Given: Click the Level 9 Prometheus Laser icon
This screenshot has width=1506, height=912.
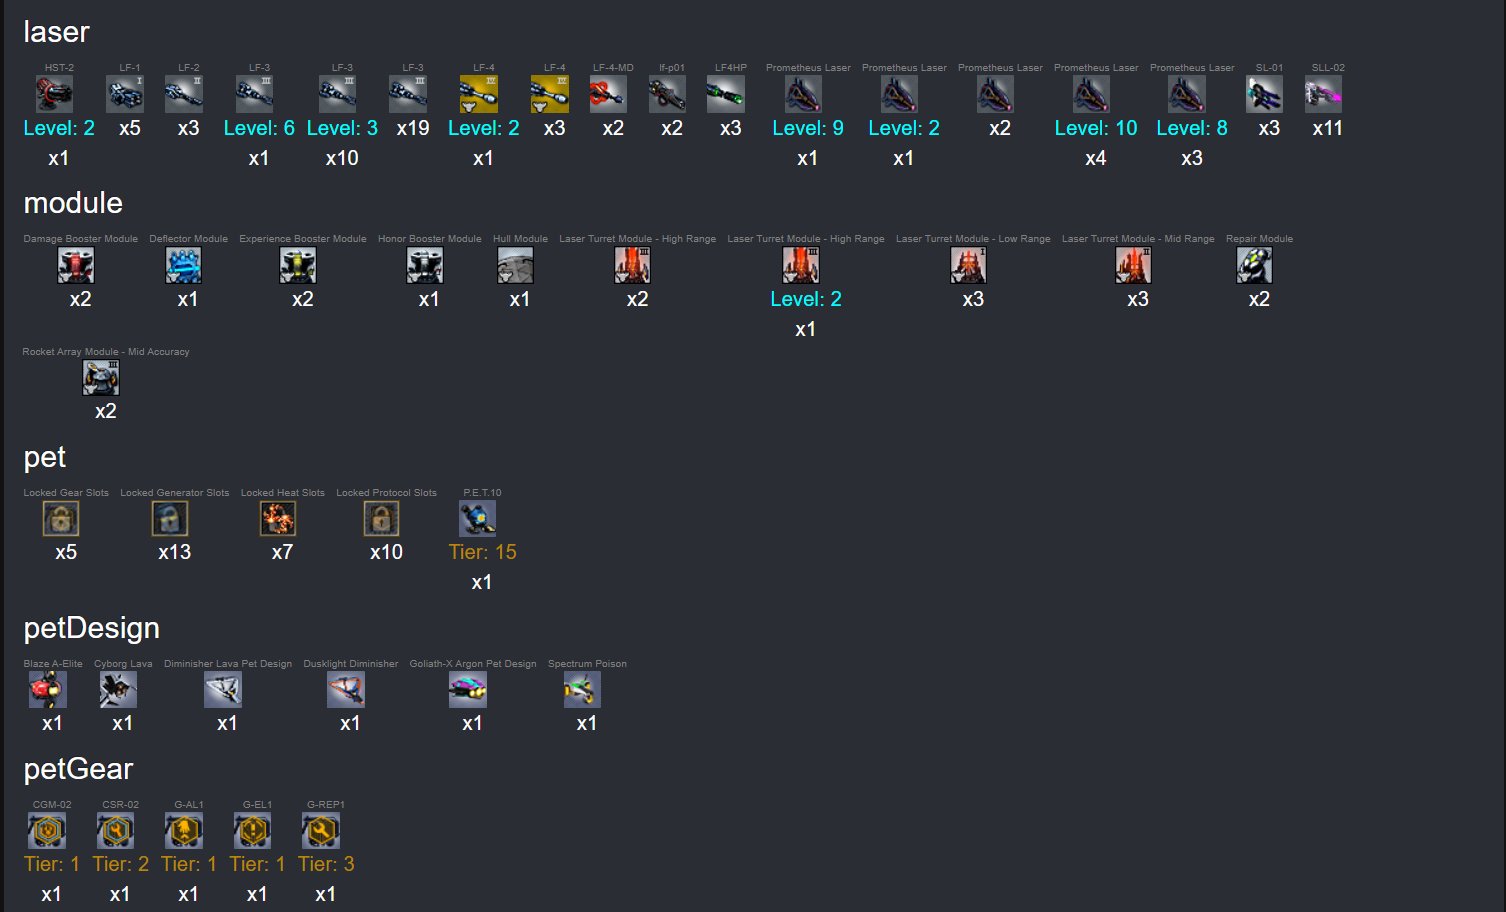Looking at the screenshot, I should [803, 94].
